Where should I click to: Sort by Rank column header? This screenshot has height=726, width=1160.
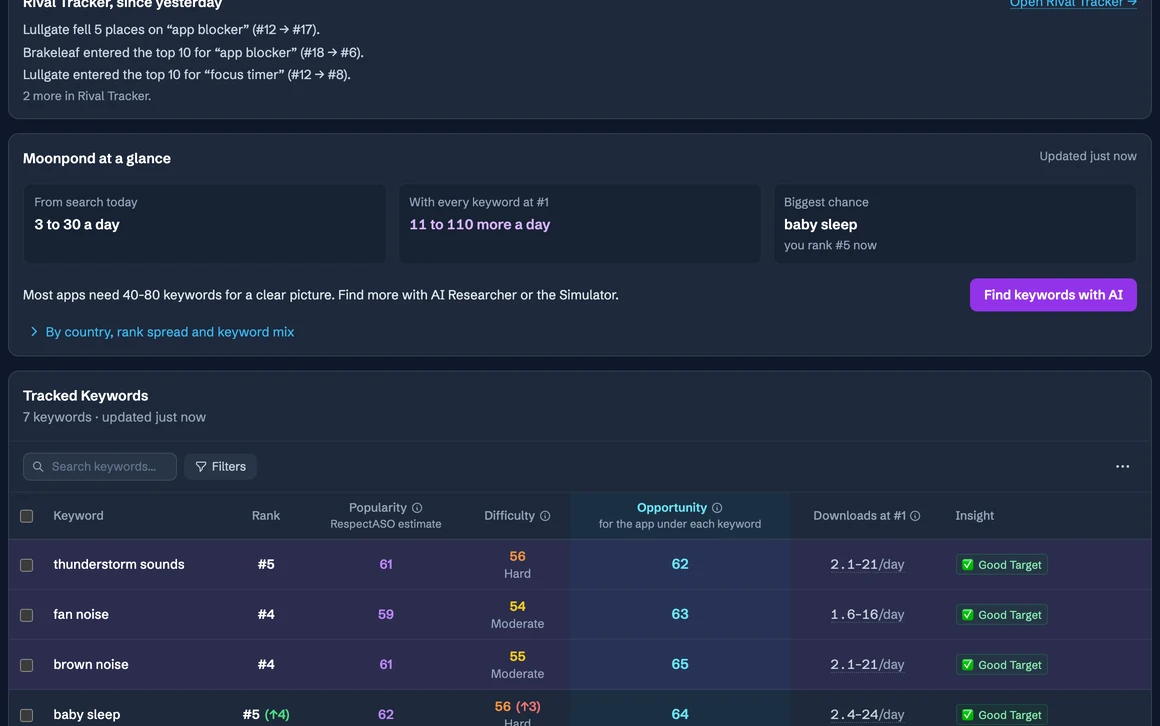pos(266,515)
